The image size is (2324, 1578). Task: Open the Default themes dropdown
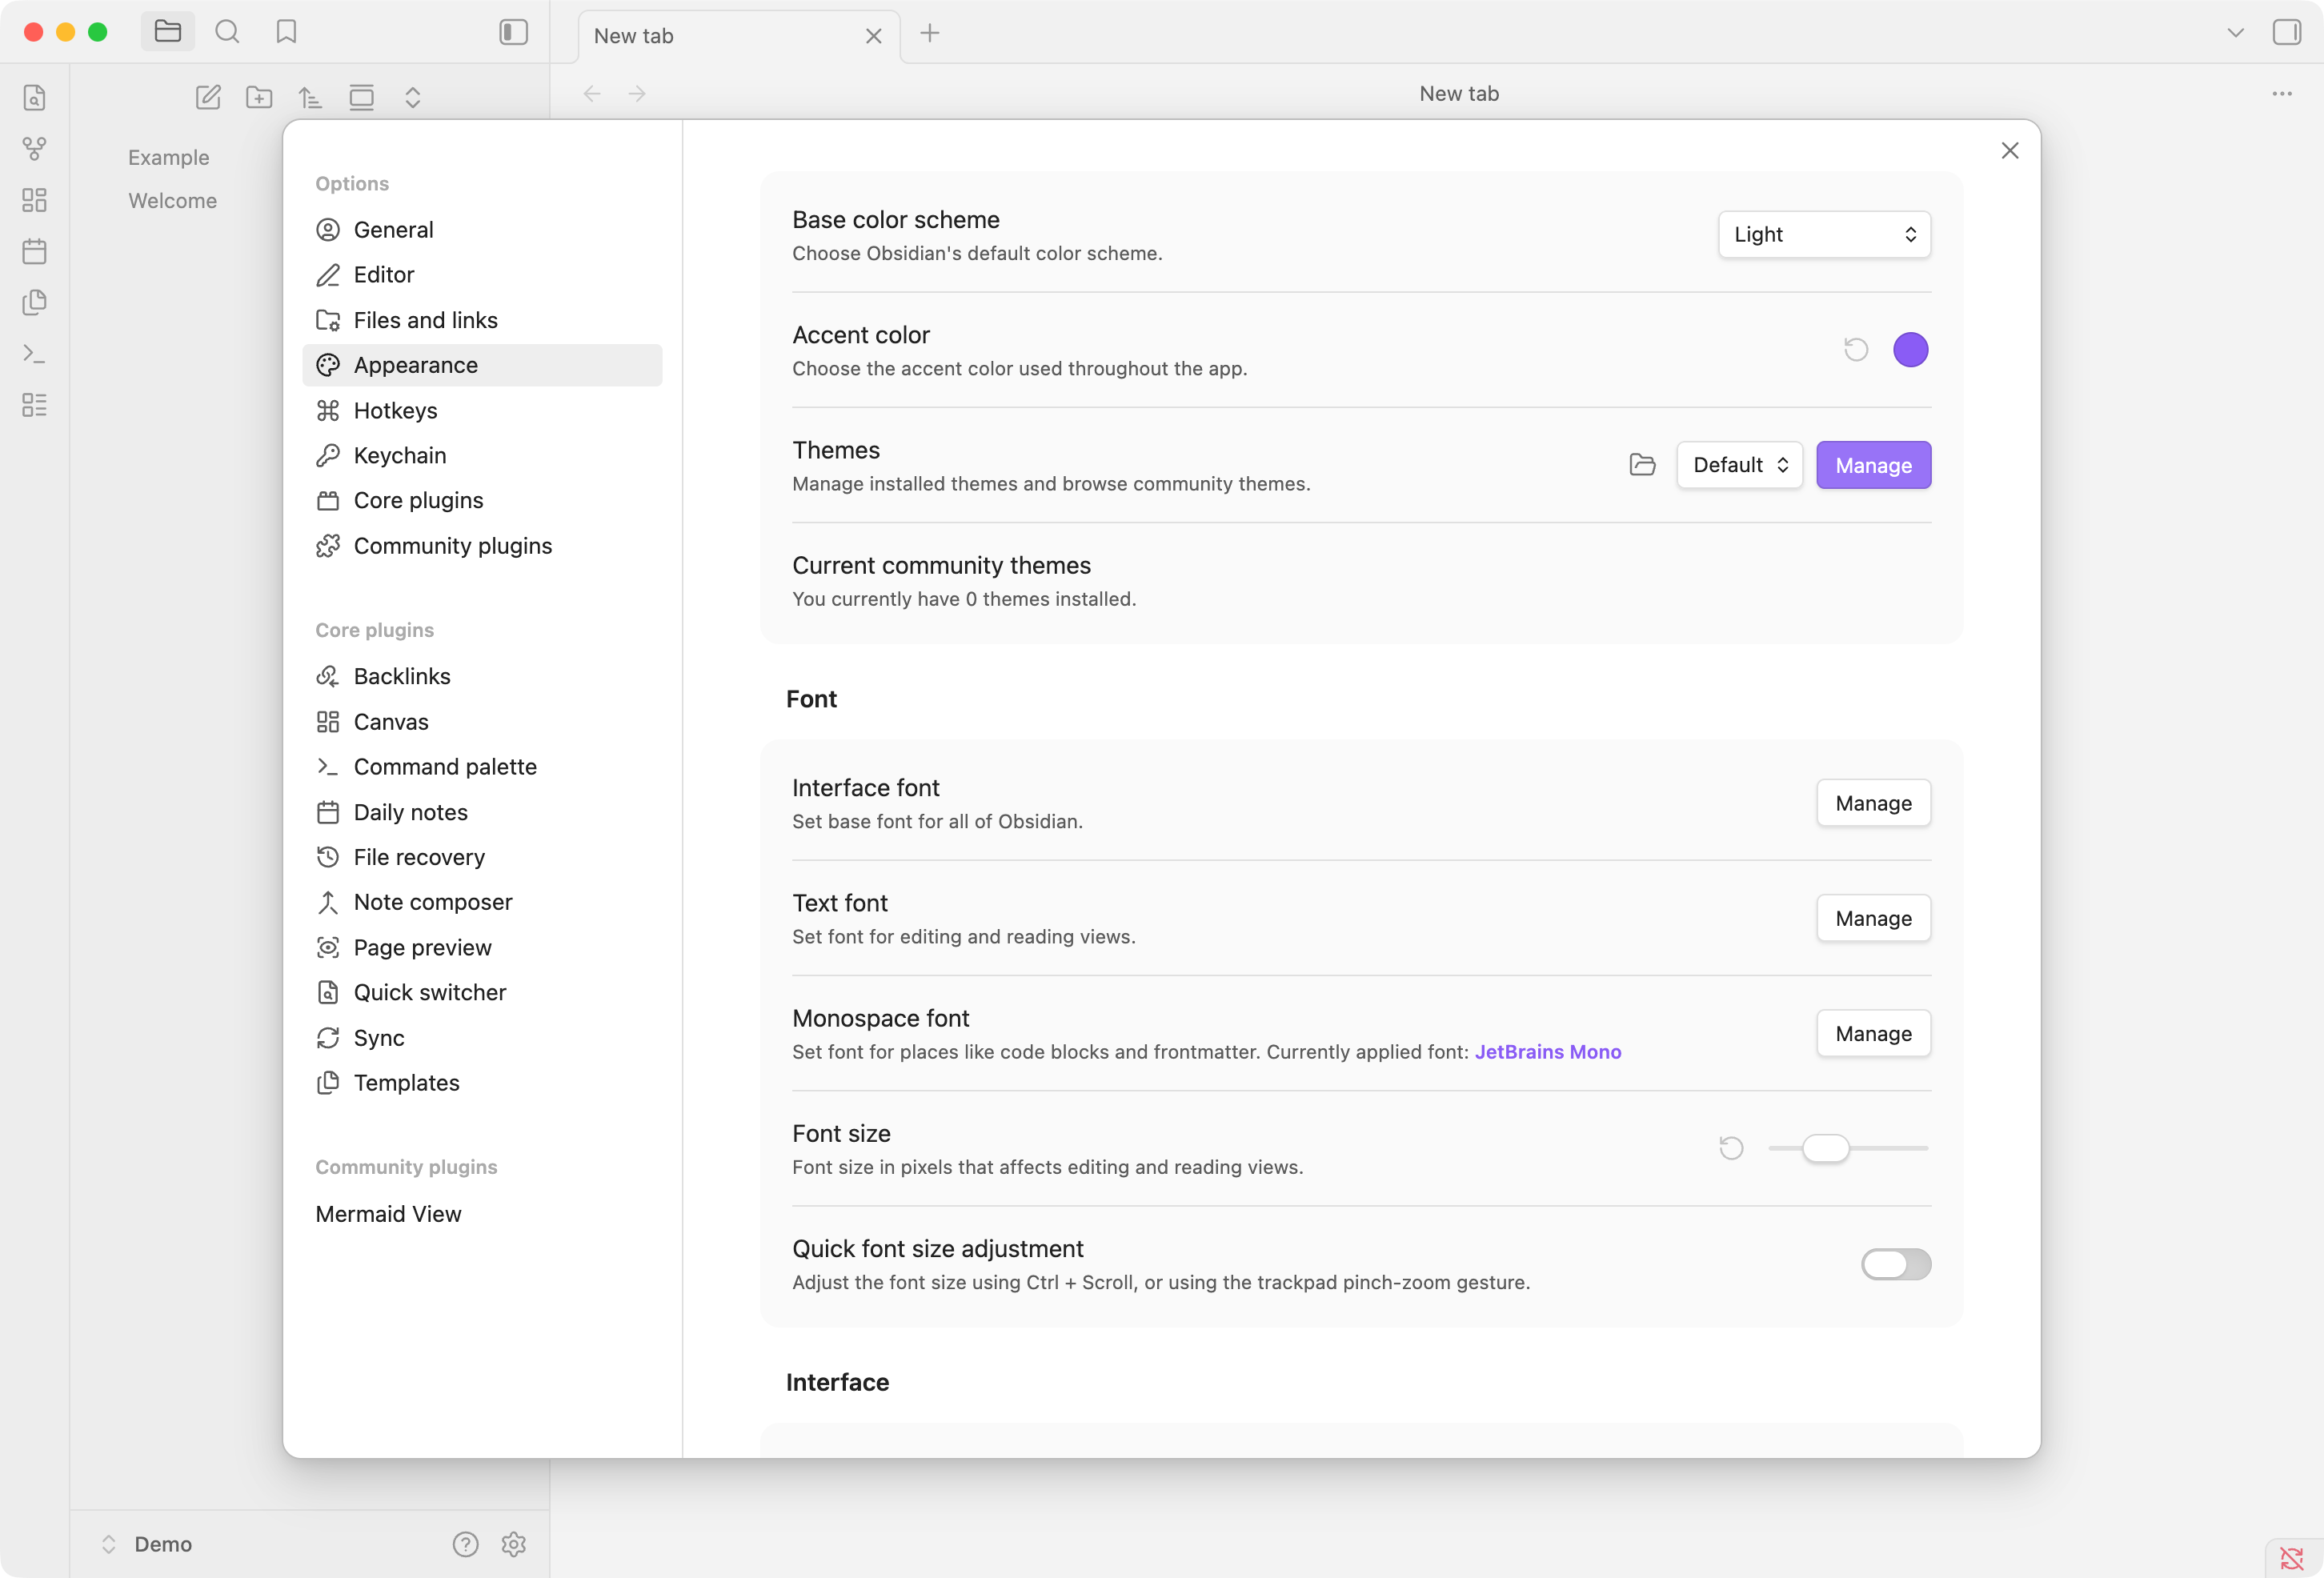point(1738,464)
